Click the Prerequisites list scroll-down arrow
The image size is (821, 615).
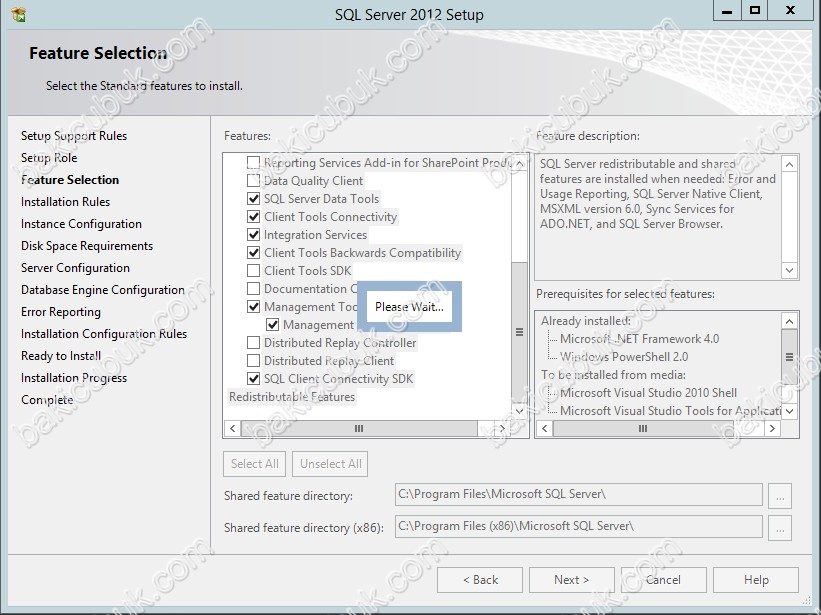coord(790,411)
